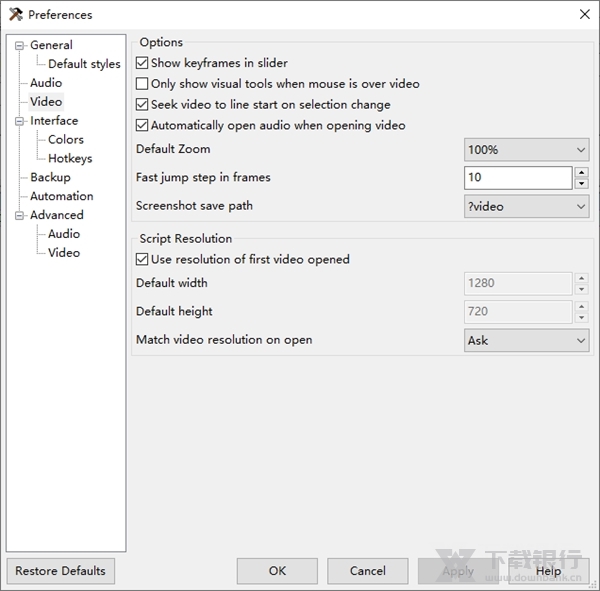The image size is (600, 591).
Task: Collapse the Advanced tree node
Action: point(19,215)
